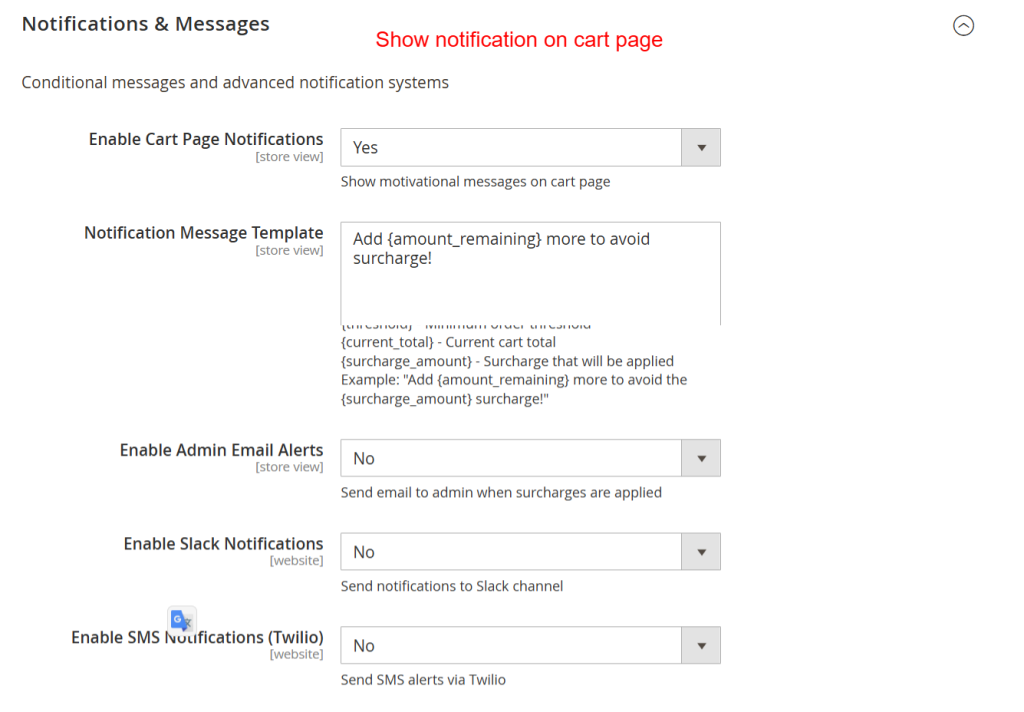Click the Enable Admin Email Alerts field label
1024x712 pixels.
click(221, 449)
